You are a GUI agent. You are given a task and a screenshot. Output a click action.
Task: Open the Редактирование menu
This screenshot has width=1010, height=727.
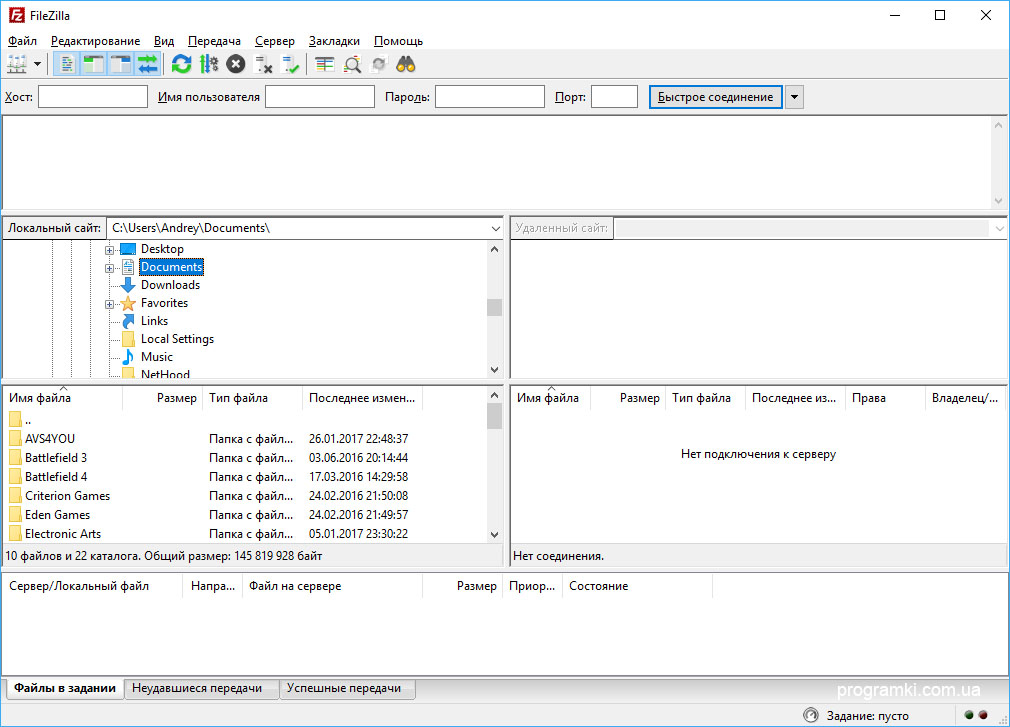(95, 41)
